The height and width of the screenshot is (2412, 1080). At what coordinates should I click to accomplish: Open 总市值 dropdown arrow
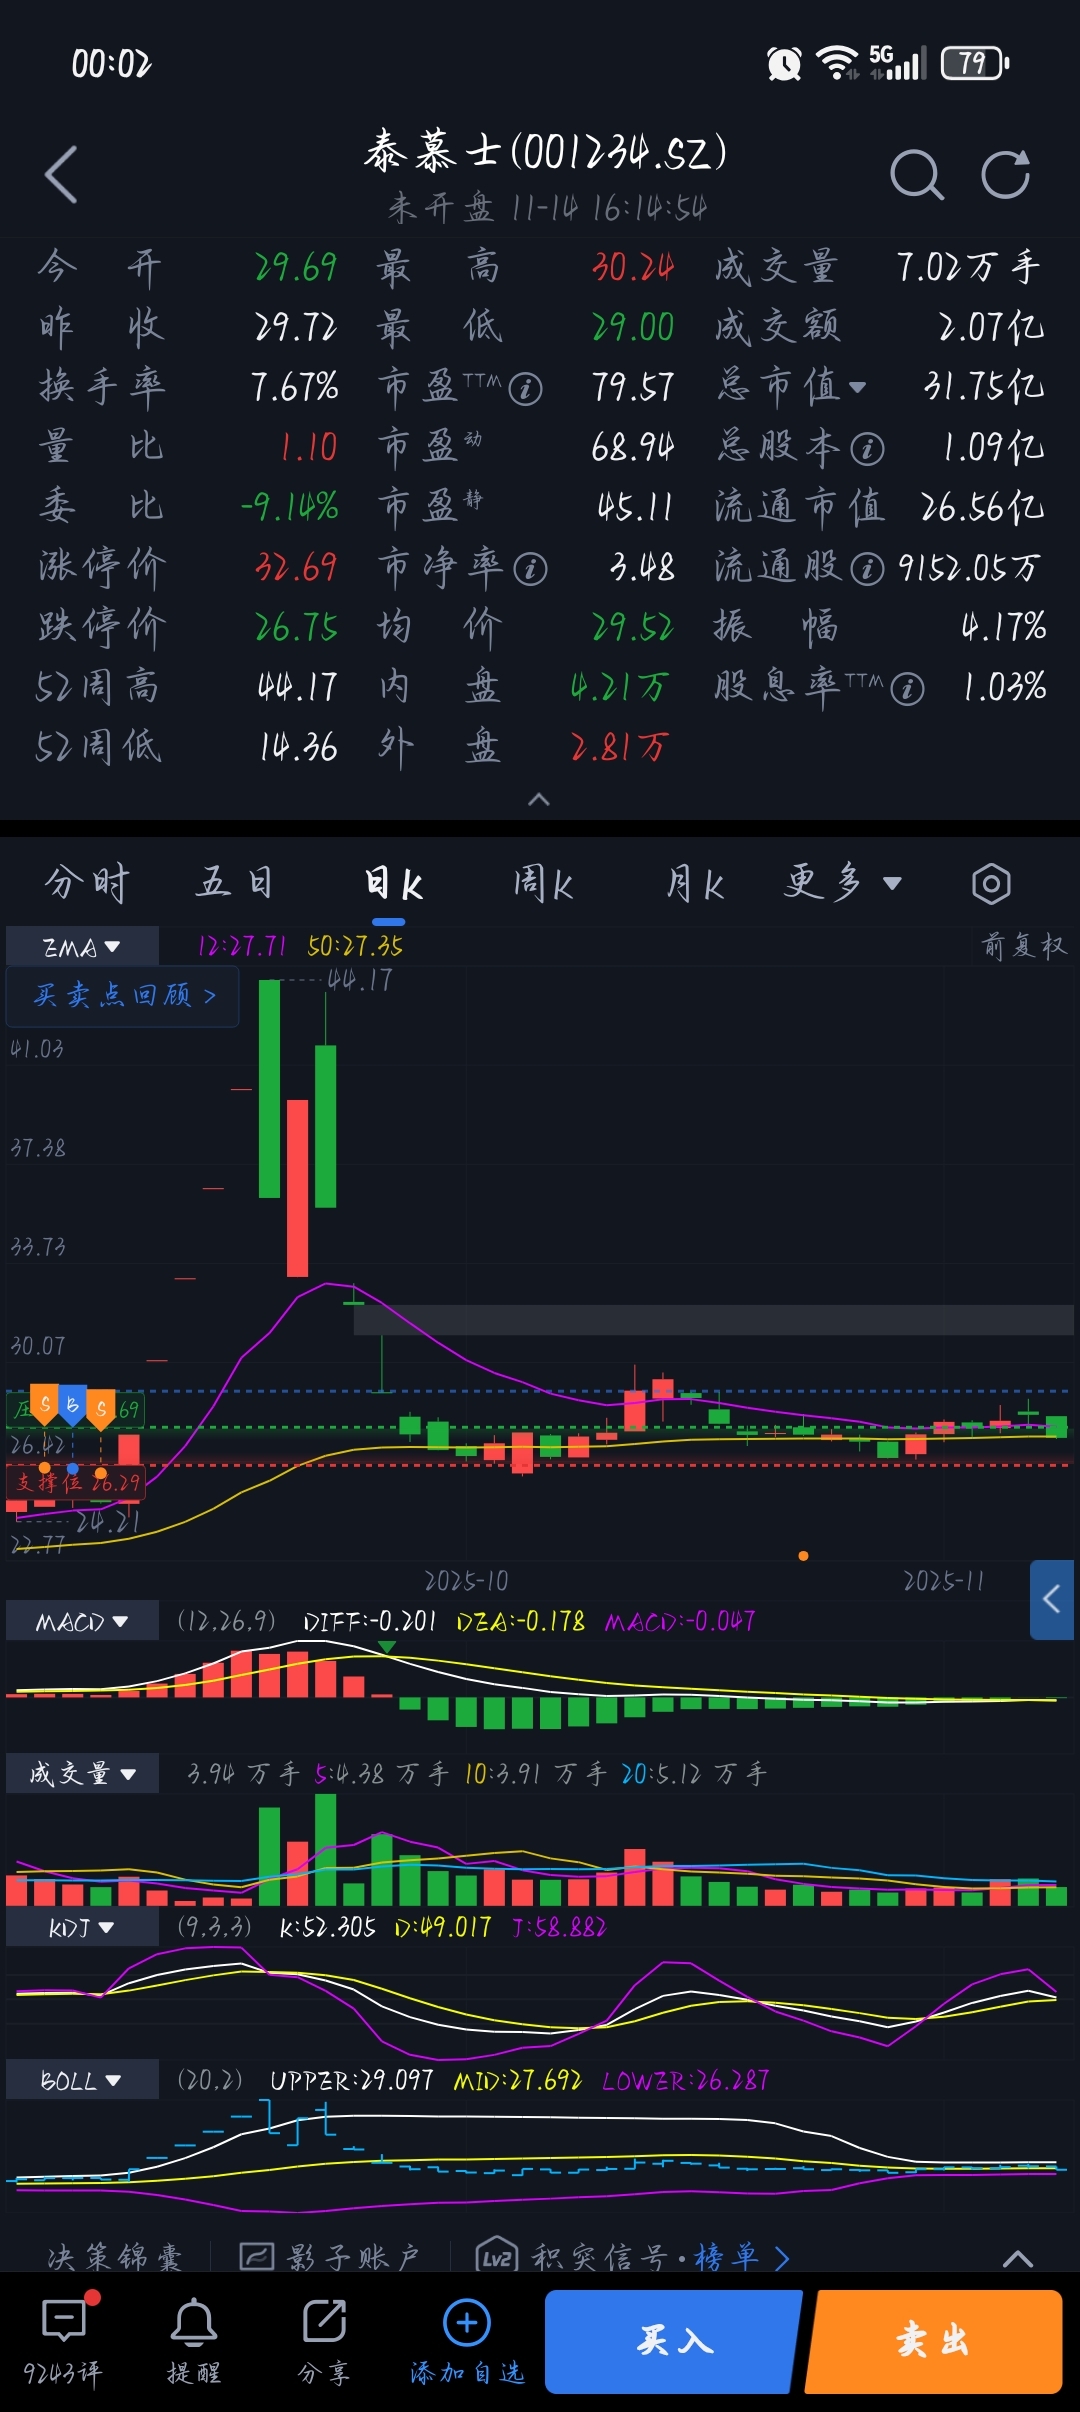pos(857,388)
